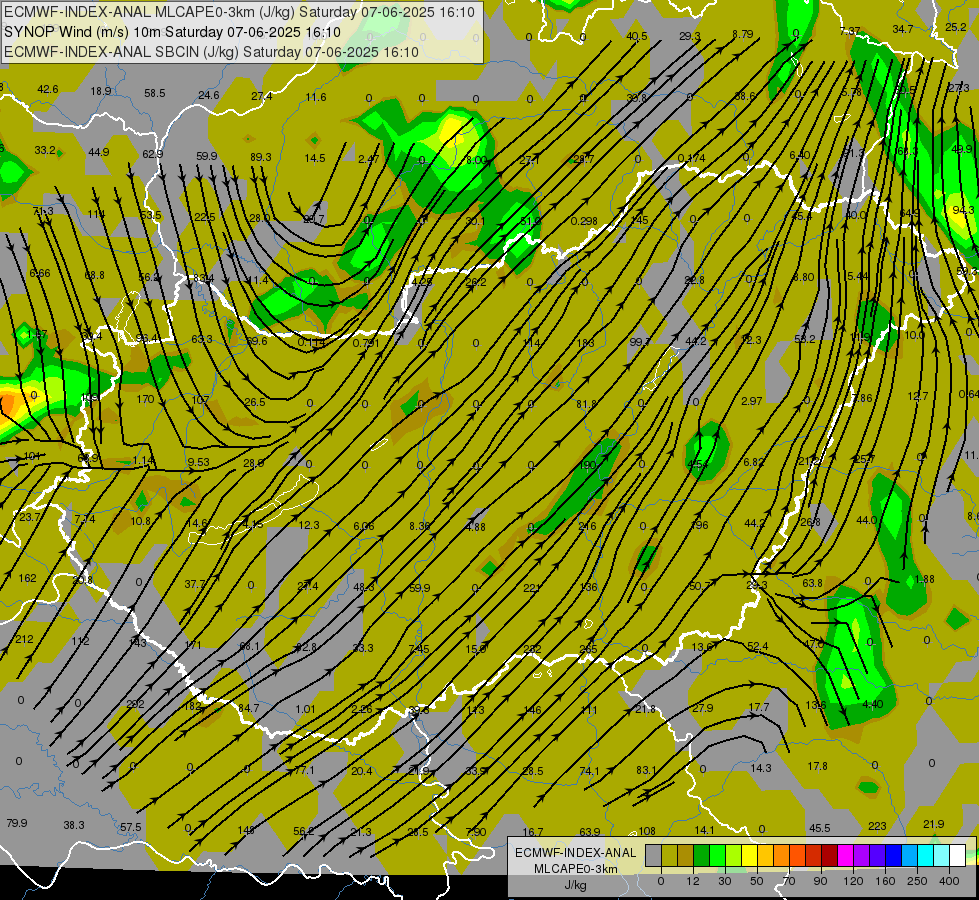Image resolution: width=979 pixels, height=900 pixels.
Task: Click the legend unit label 'J/kg'
Action: click(575, 885)
